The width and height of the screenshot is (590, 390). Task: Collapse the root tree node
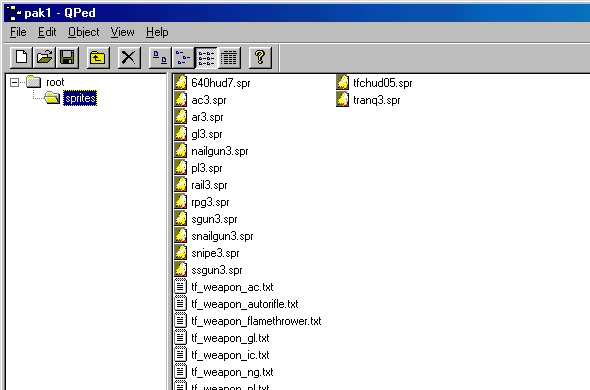[x=14, y=82]
